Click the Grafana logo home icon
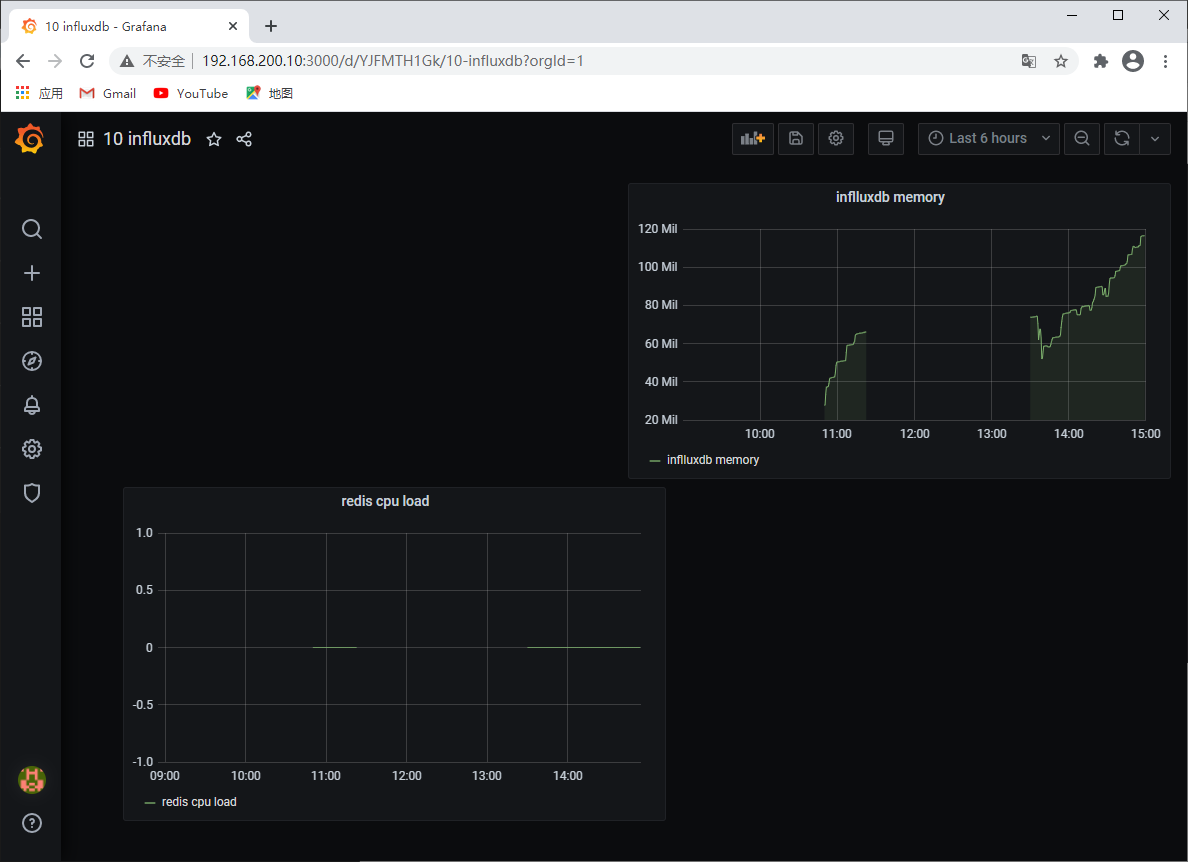1188x862 pixels. point(30,139)
